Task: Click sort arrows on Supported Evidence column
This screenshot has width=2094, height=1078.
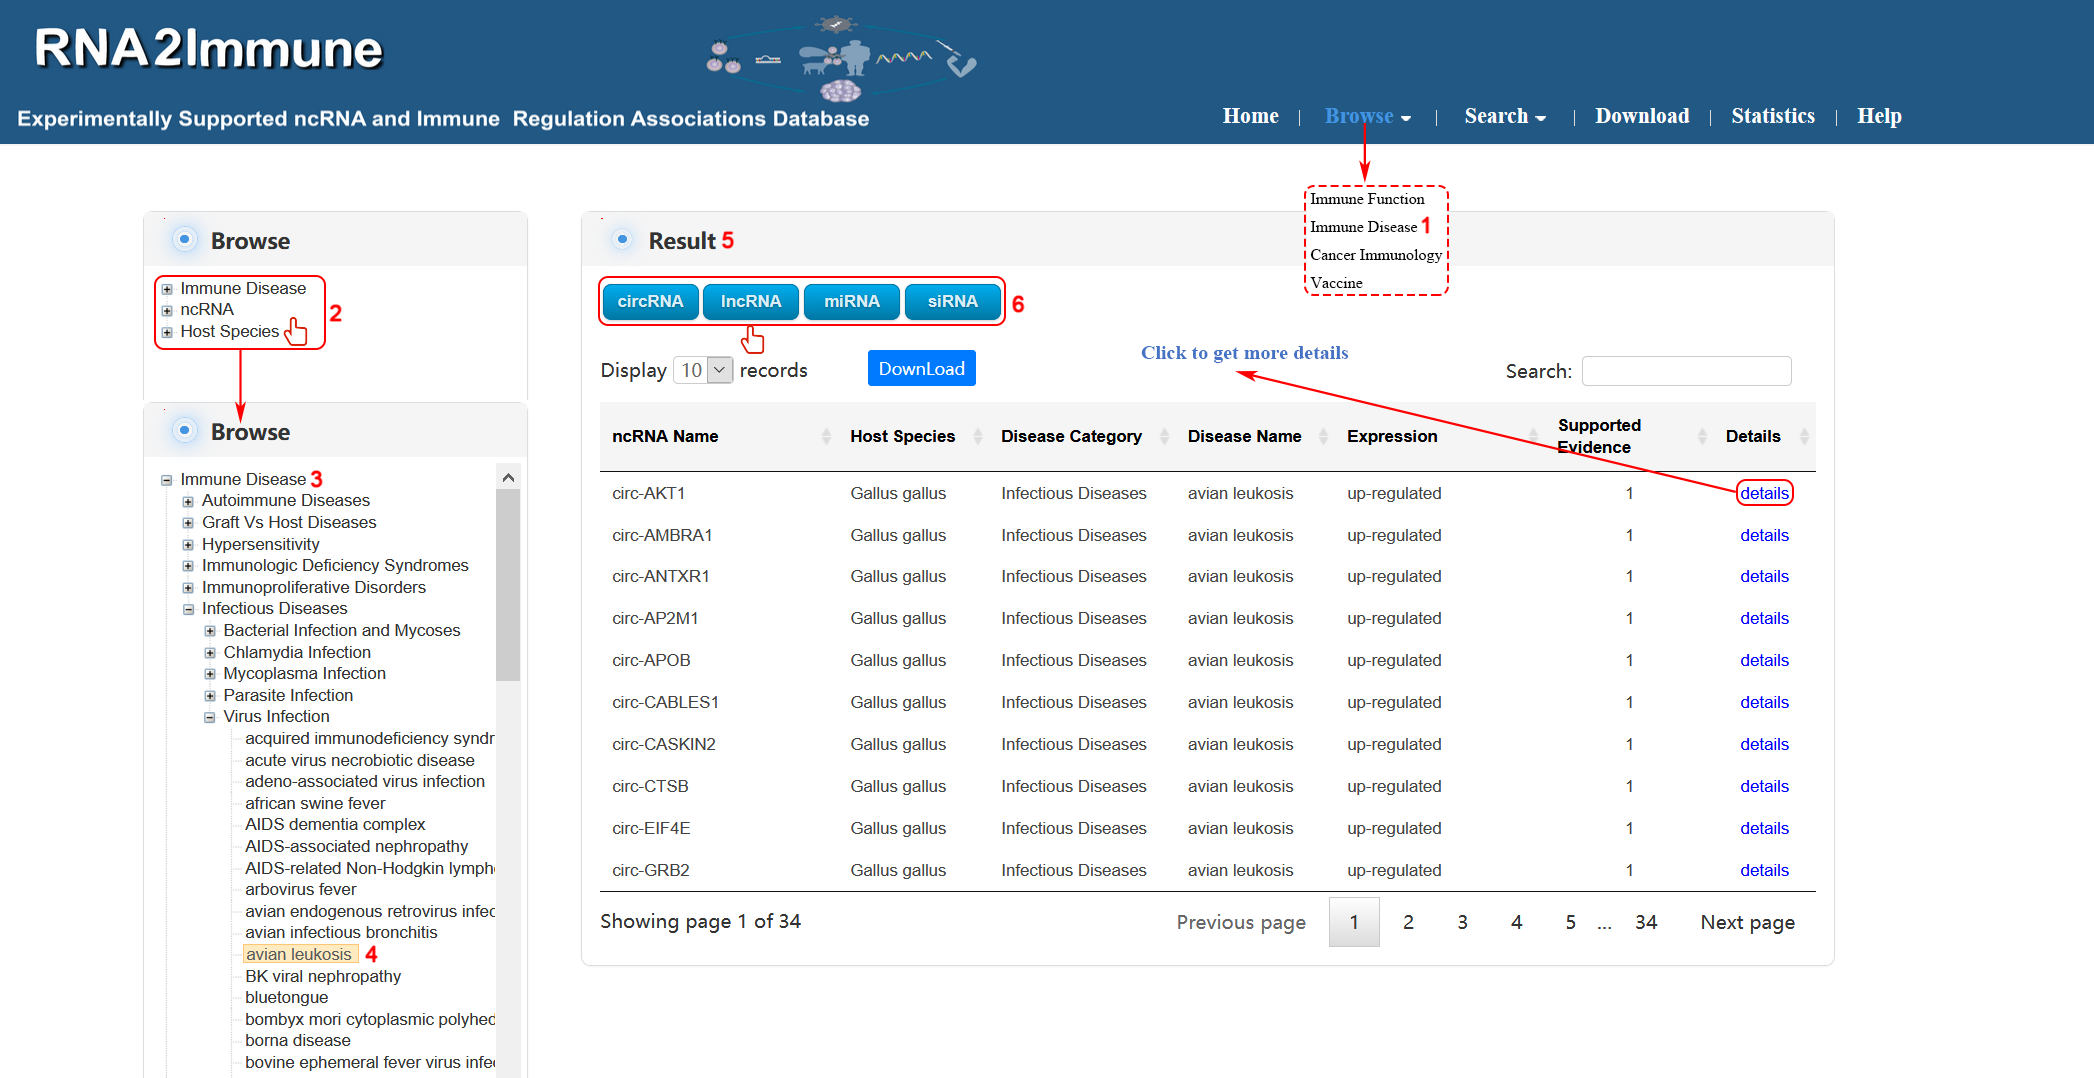Action: pyautogui.click(x=1702, y=436)
